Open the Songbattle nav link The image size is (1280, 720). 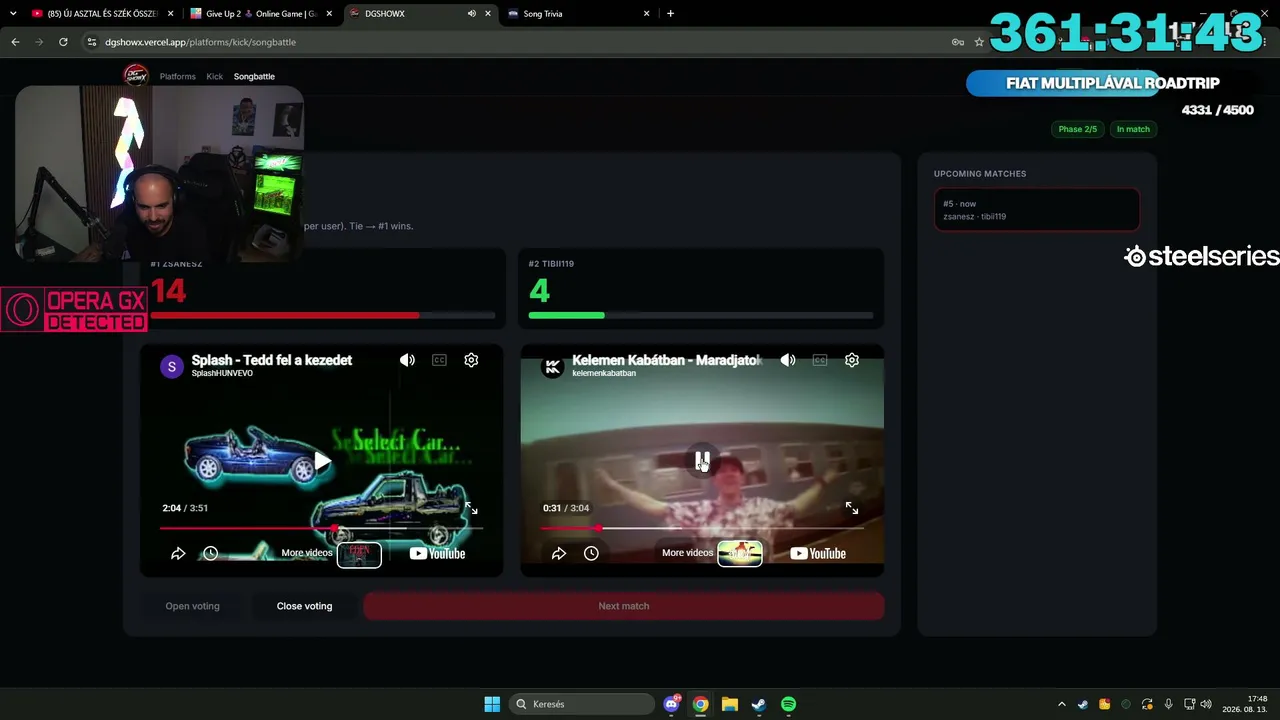[x=254, y=76]
